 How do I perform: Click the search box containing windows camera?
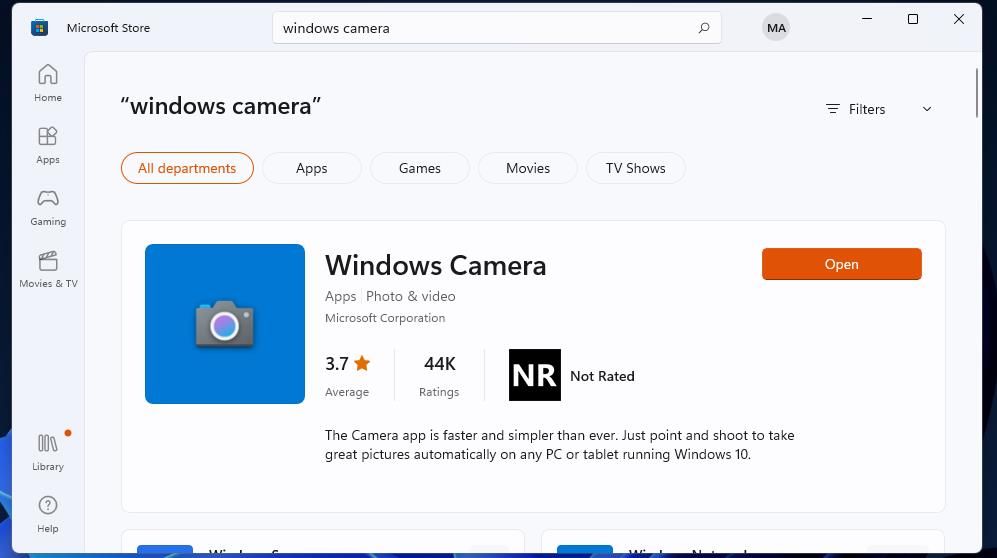pos(497,28)
